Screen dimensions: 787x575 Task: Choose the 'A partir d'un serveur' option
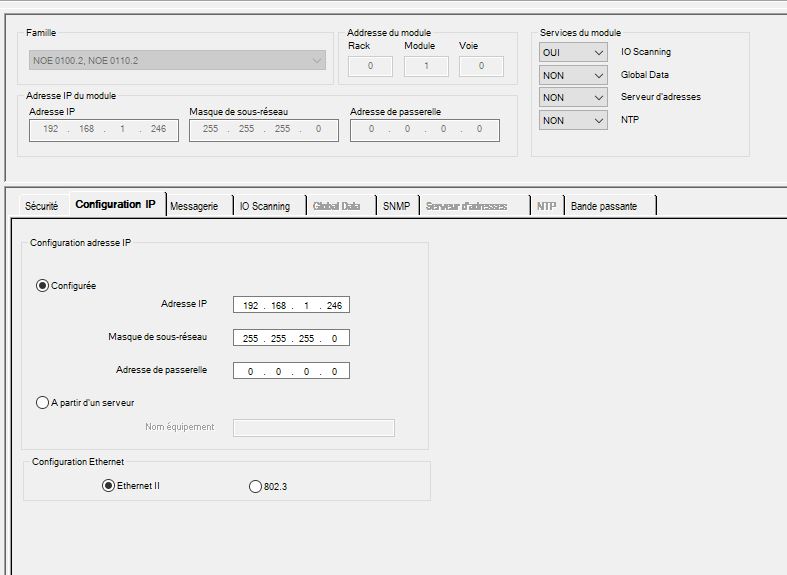click(42, 403)
